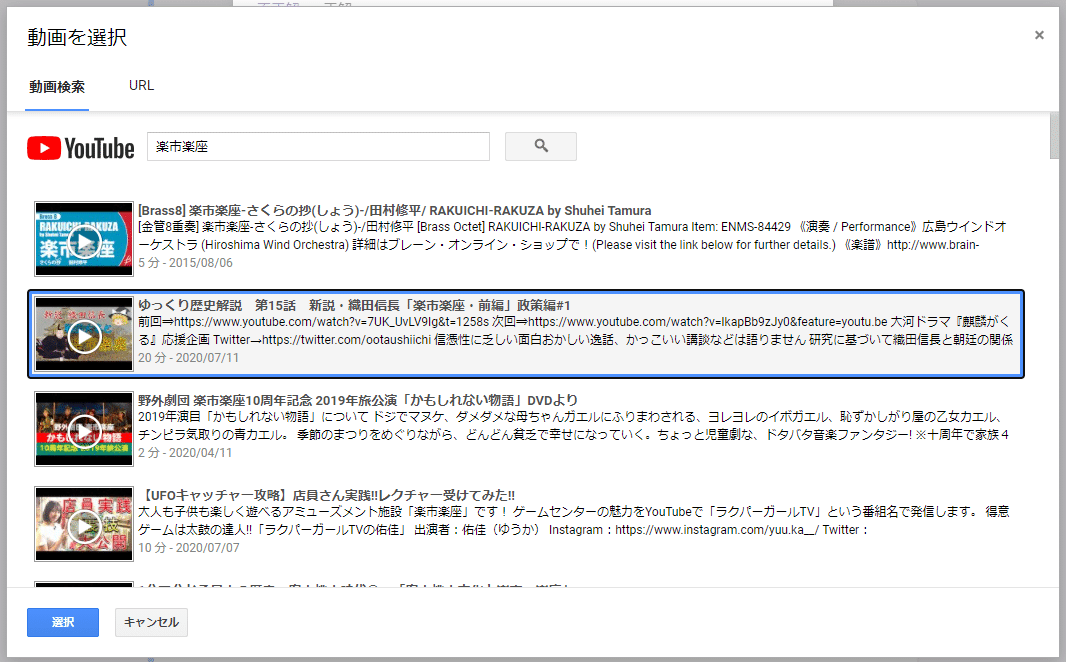Screen dimensions: 1066x662
Task: Click description starting [金管8重奏] 楽市楽座
Action: [x=572, y=236]
